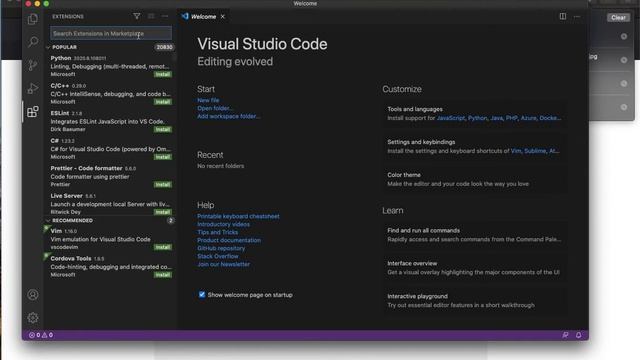Screen dimensions: 640x360
Task: Open the Accounts menu icon
Action: (x=33, y=294)
